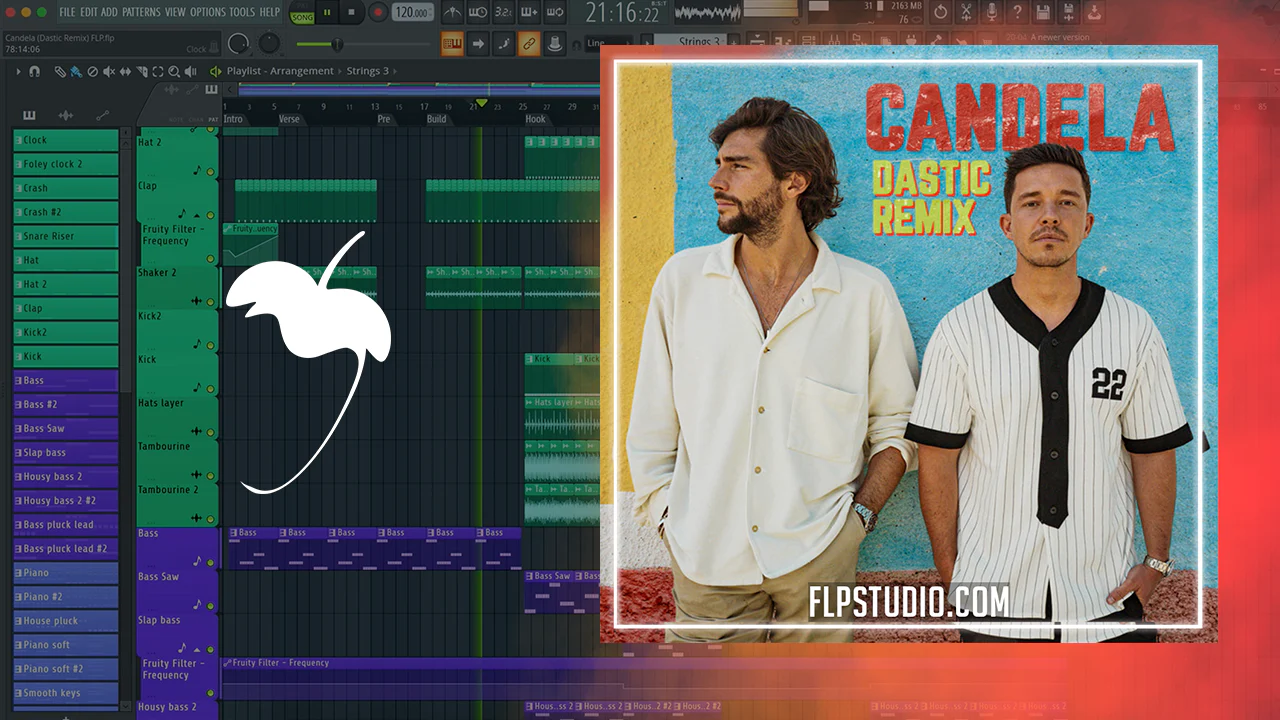This screenshot has height=720, width=1280.
Task: Jump to the Verse timeline marker
Action: pos(289,119)
